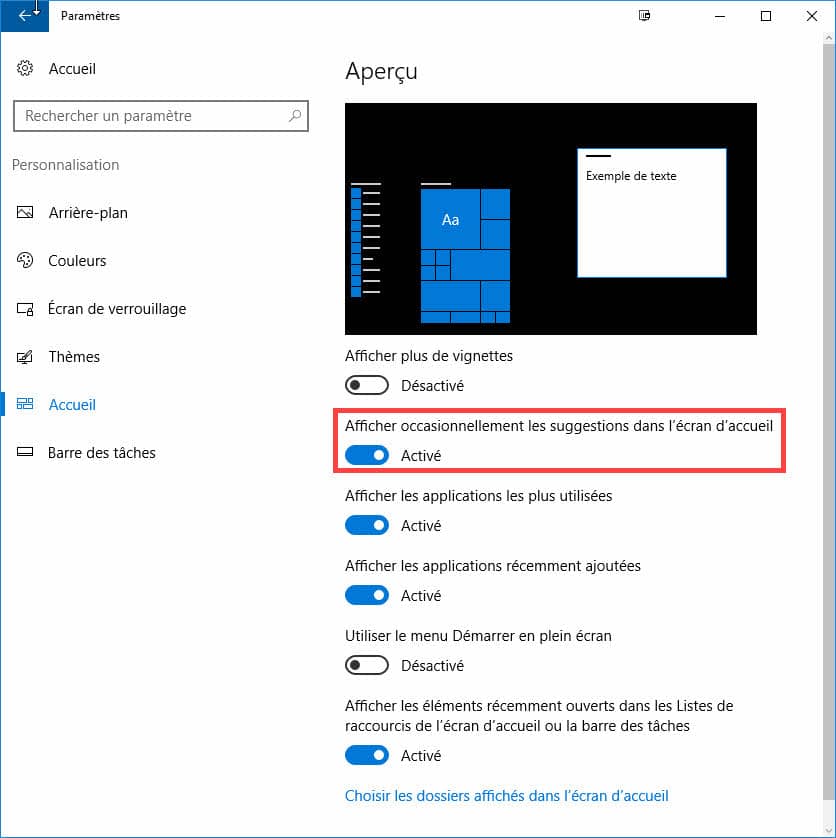The image size is (836, 838).
Task: Minimize the Paramètres window
Action: click(x=720, y=16)
